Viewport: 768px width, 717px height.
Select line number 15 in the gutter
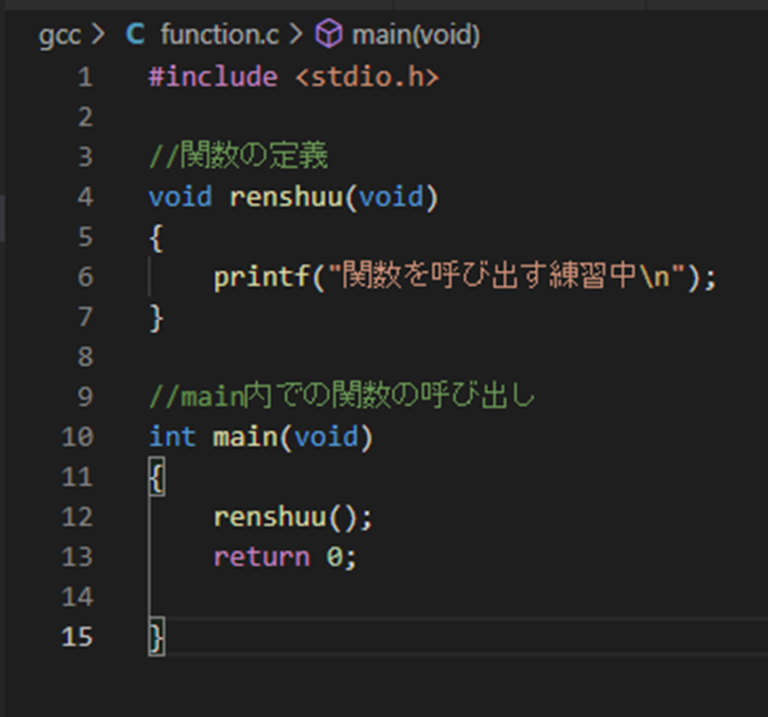76,637
